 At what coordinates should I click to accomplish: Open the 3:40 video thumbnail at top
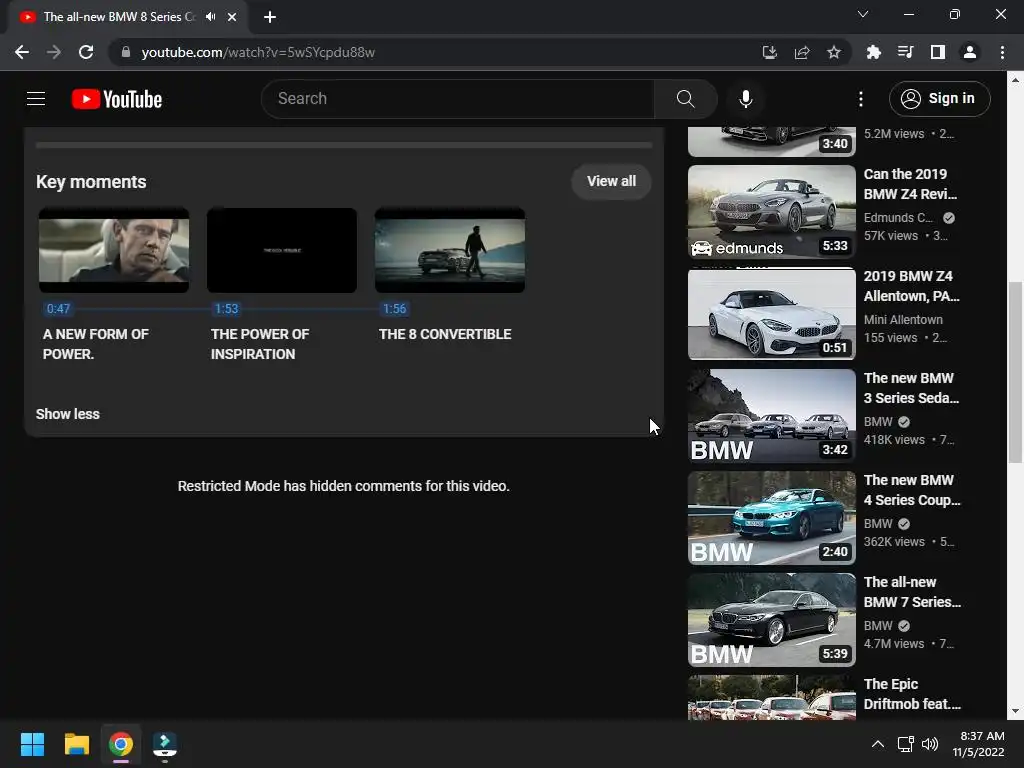(x=772, y=141)
